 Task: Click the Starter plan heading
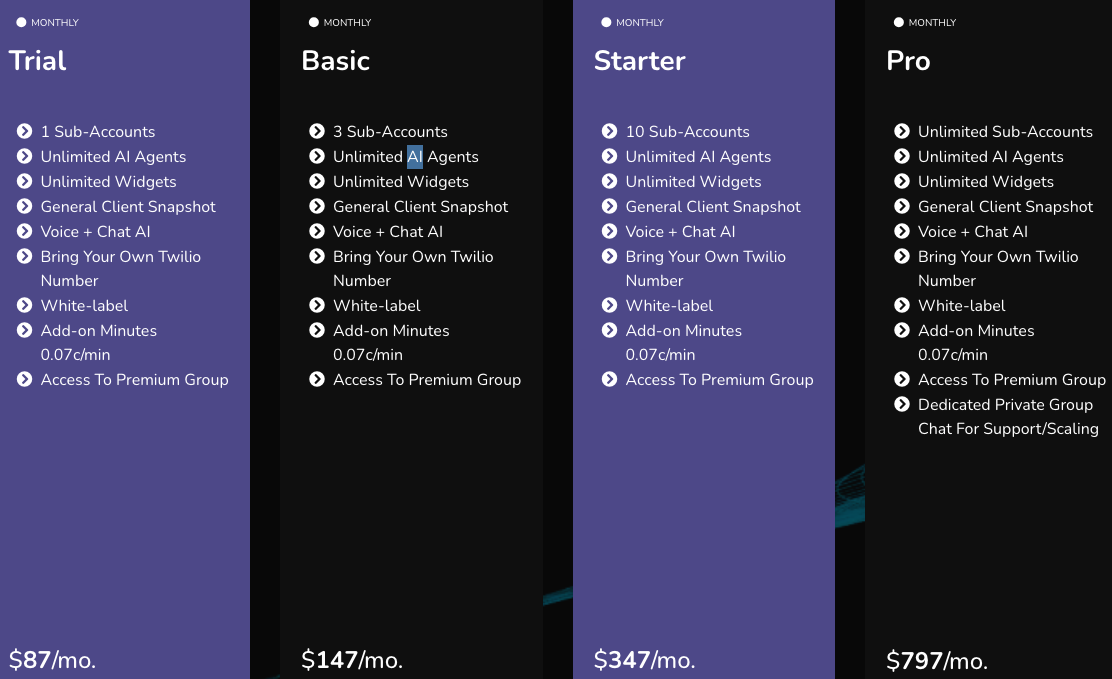click(x=639, y=61)
